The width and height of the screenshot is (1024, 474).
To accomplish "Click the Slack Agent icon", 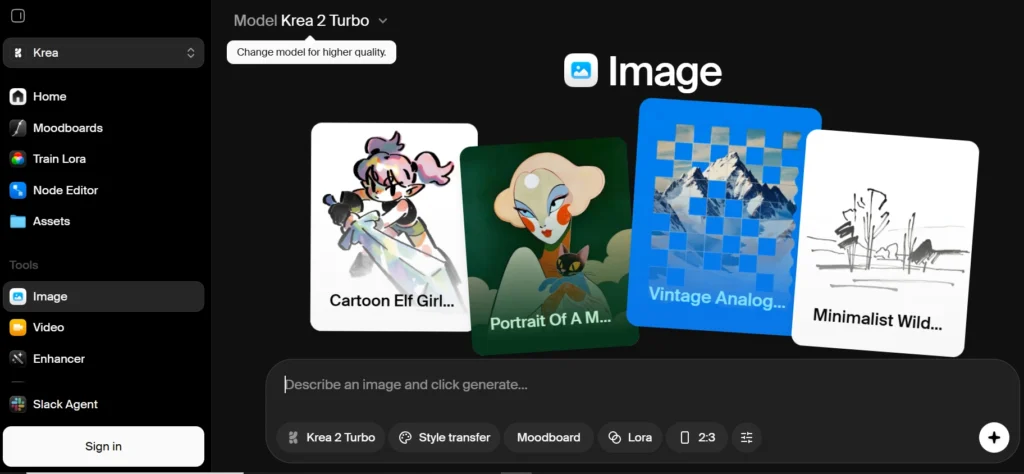I will pyautogui.click(x=18, y=404).
